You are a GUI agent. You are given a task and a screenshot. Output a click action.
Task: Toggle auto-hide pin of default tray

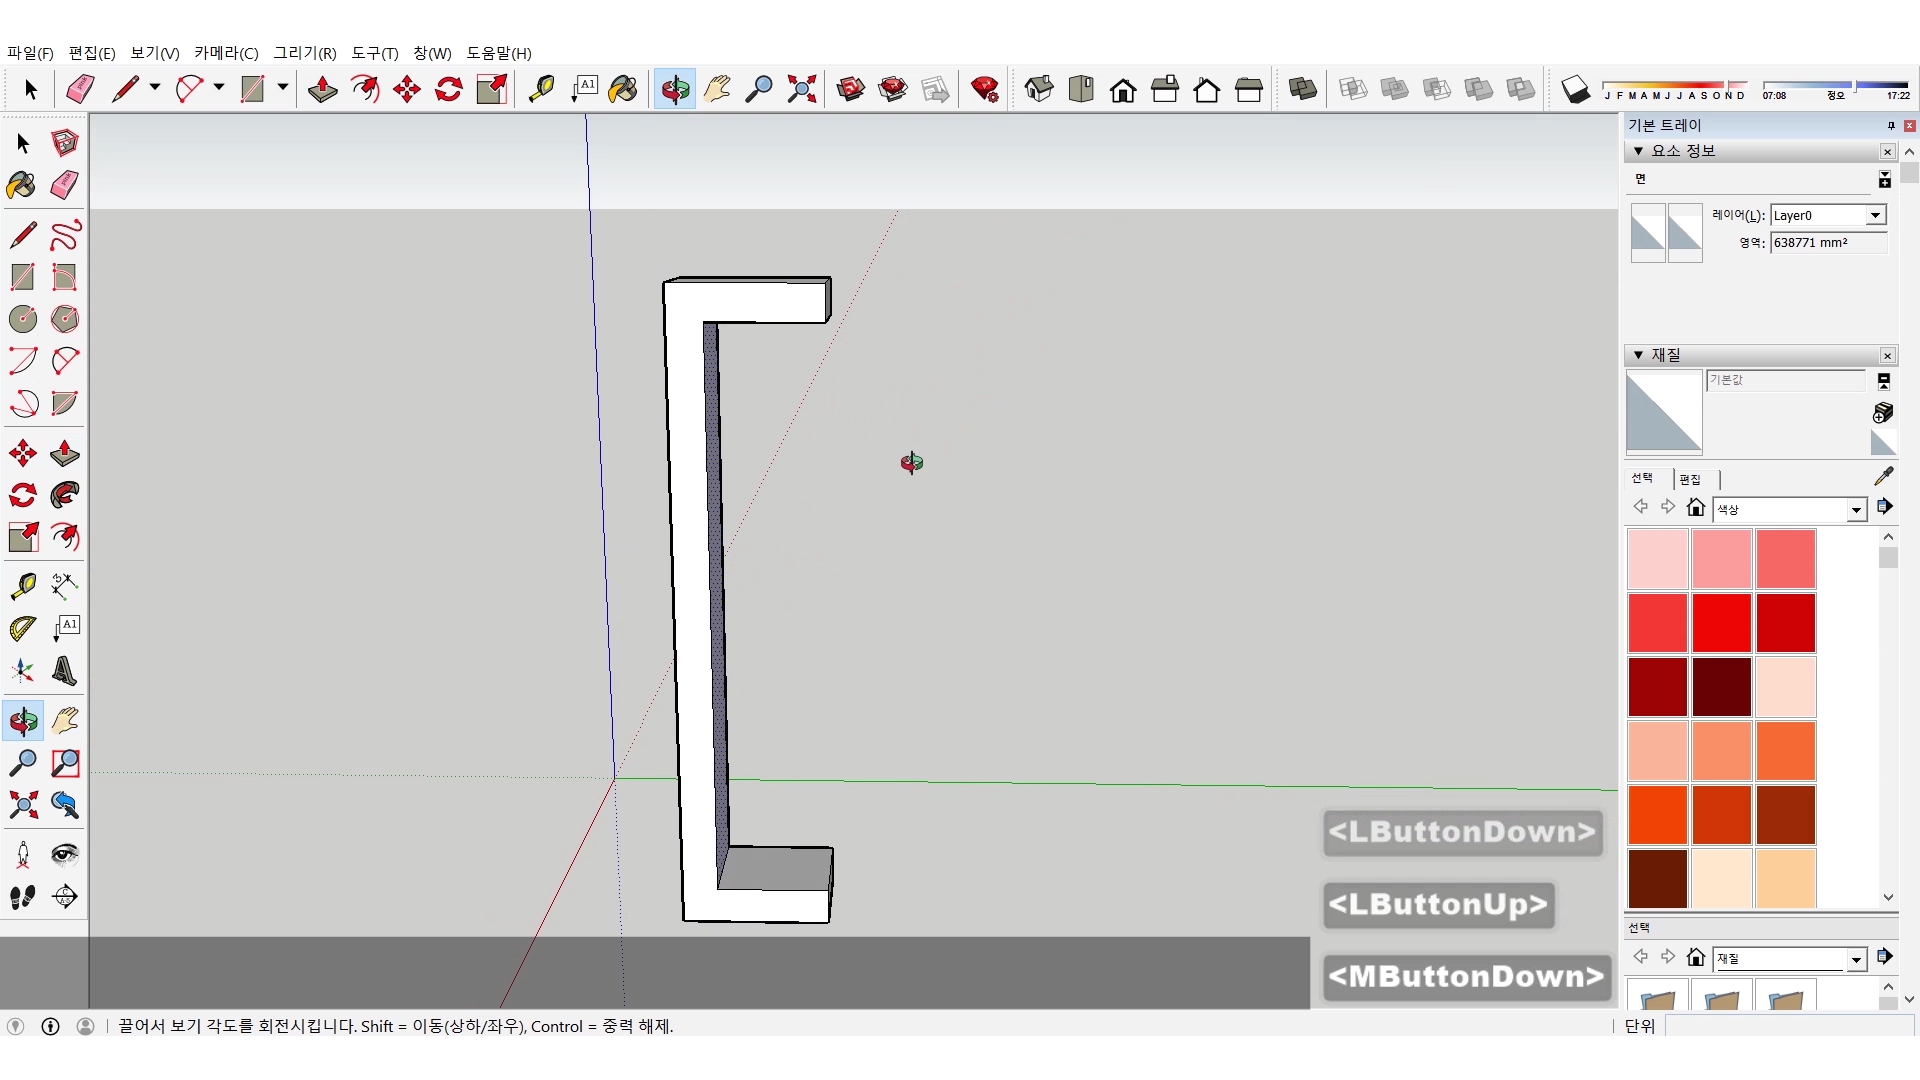click(x=1890, y=125)
